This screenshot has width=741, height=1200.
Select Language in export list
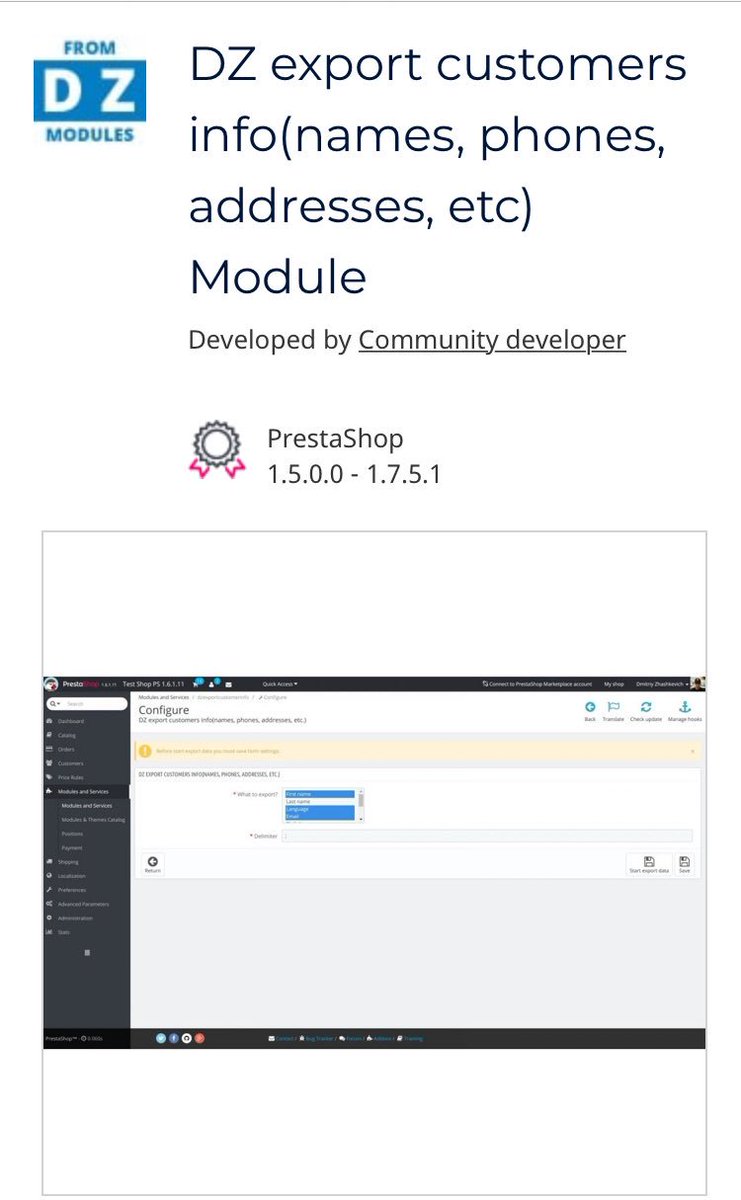[320, 808]
